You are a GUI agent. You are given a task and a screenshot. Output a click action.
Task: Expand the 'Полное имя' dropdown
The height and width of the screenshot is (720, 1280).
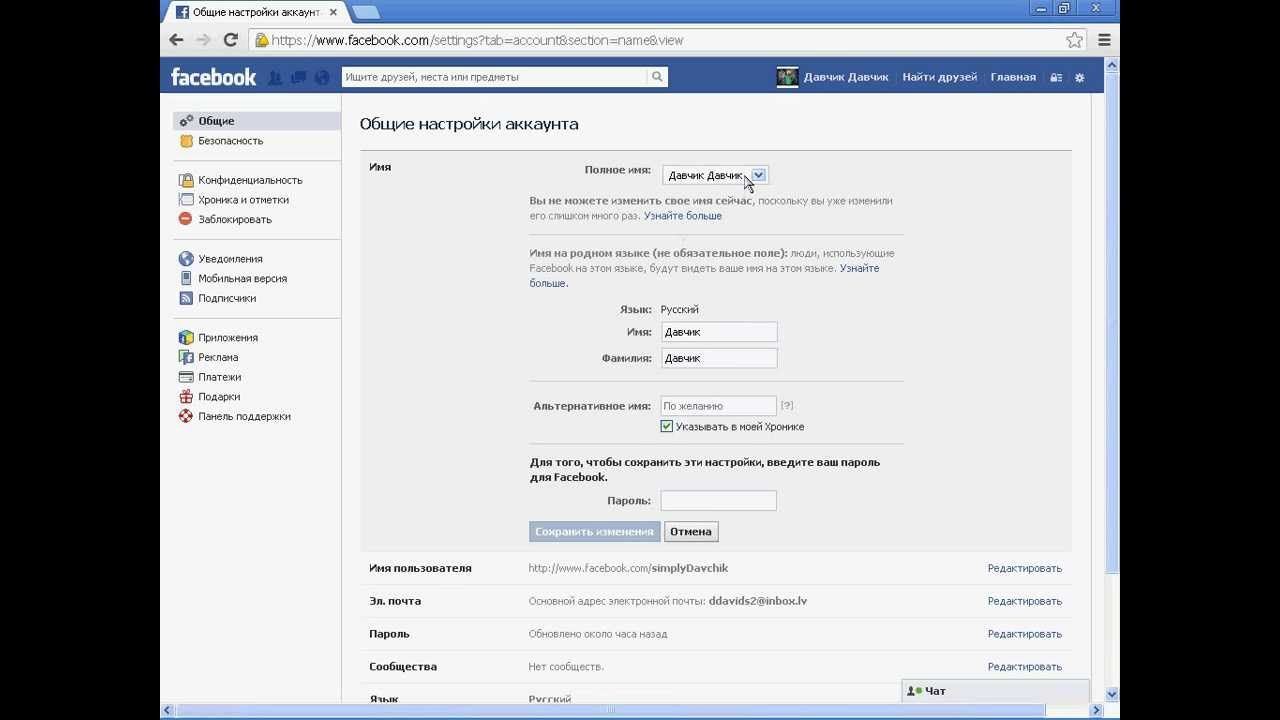(758, 175)
